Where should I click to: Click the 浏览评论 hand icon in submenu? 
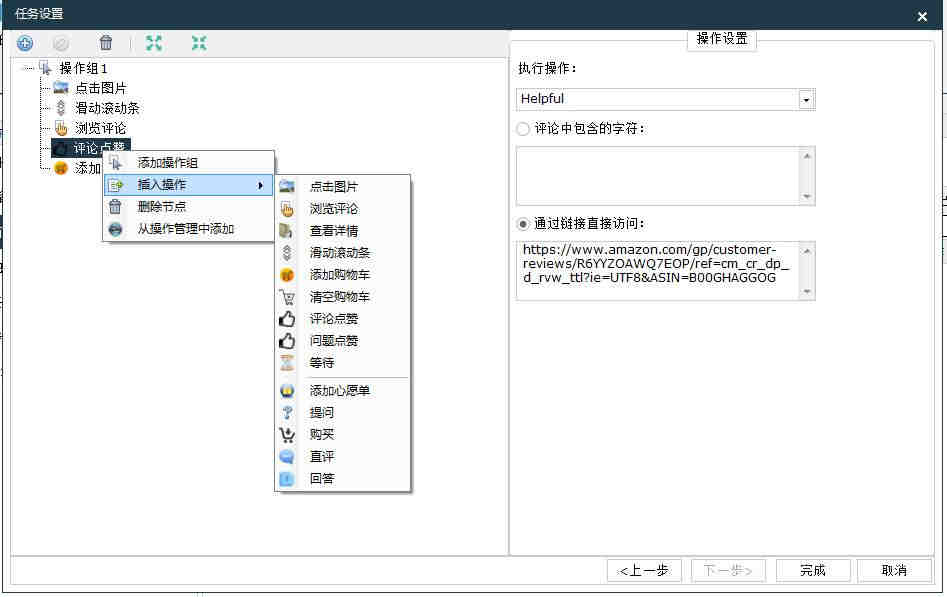(287, 208)
